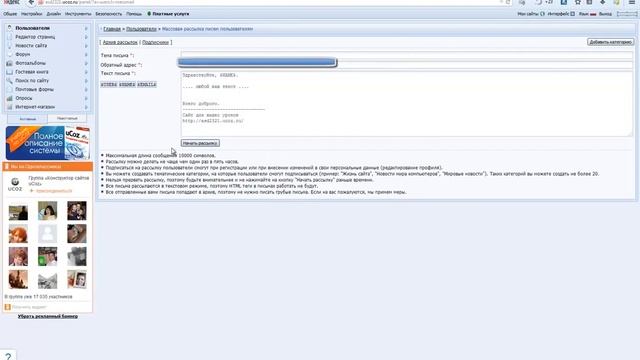Click the Убрать рекламный баннер link
The image size is (640, 360).
(48, 316)
